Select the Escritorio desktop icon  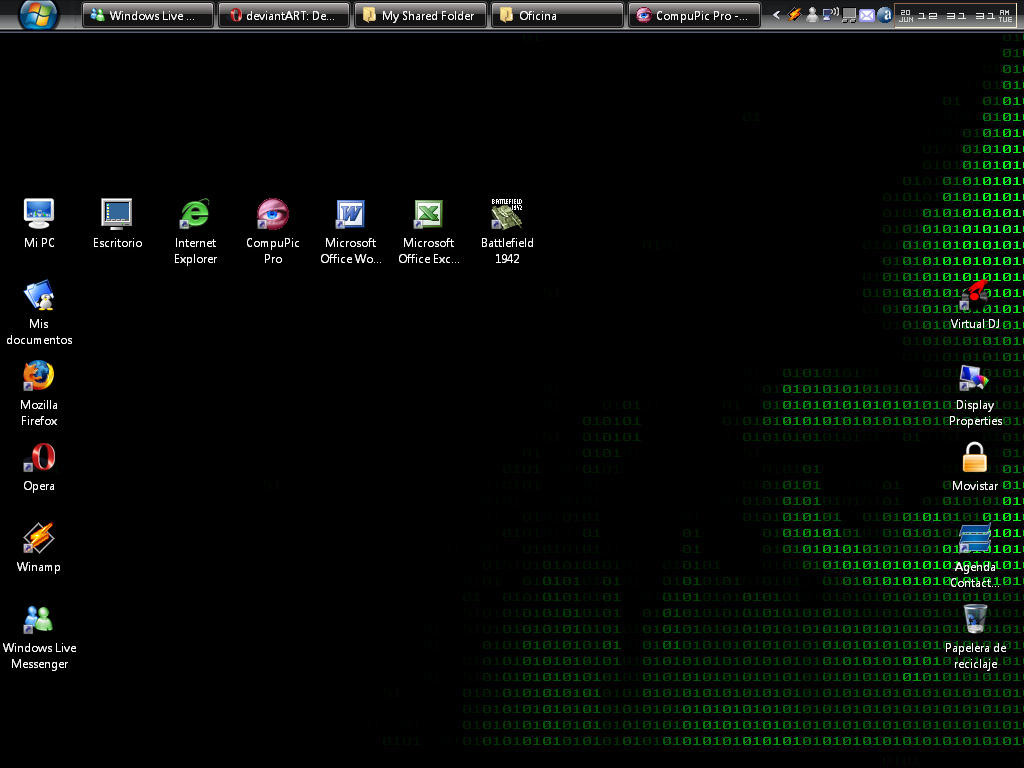click(x=117, y=223)
